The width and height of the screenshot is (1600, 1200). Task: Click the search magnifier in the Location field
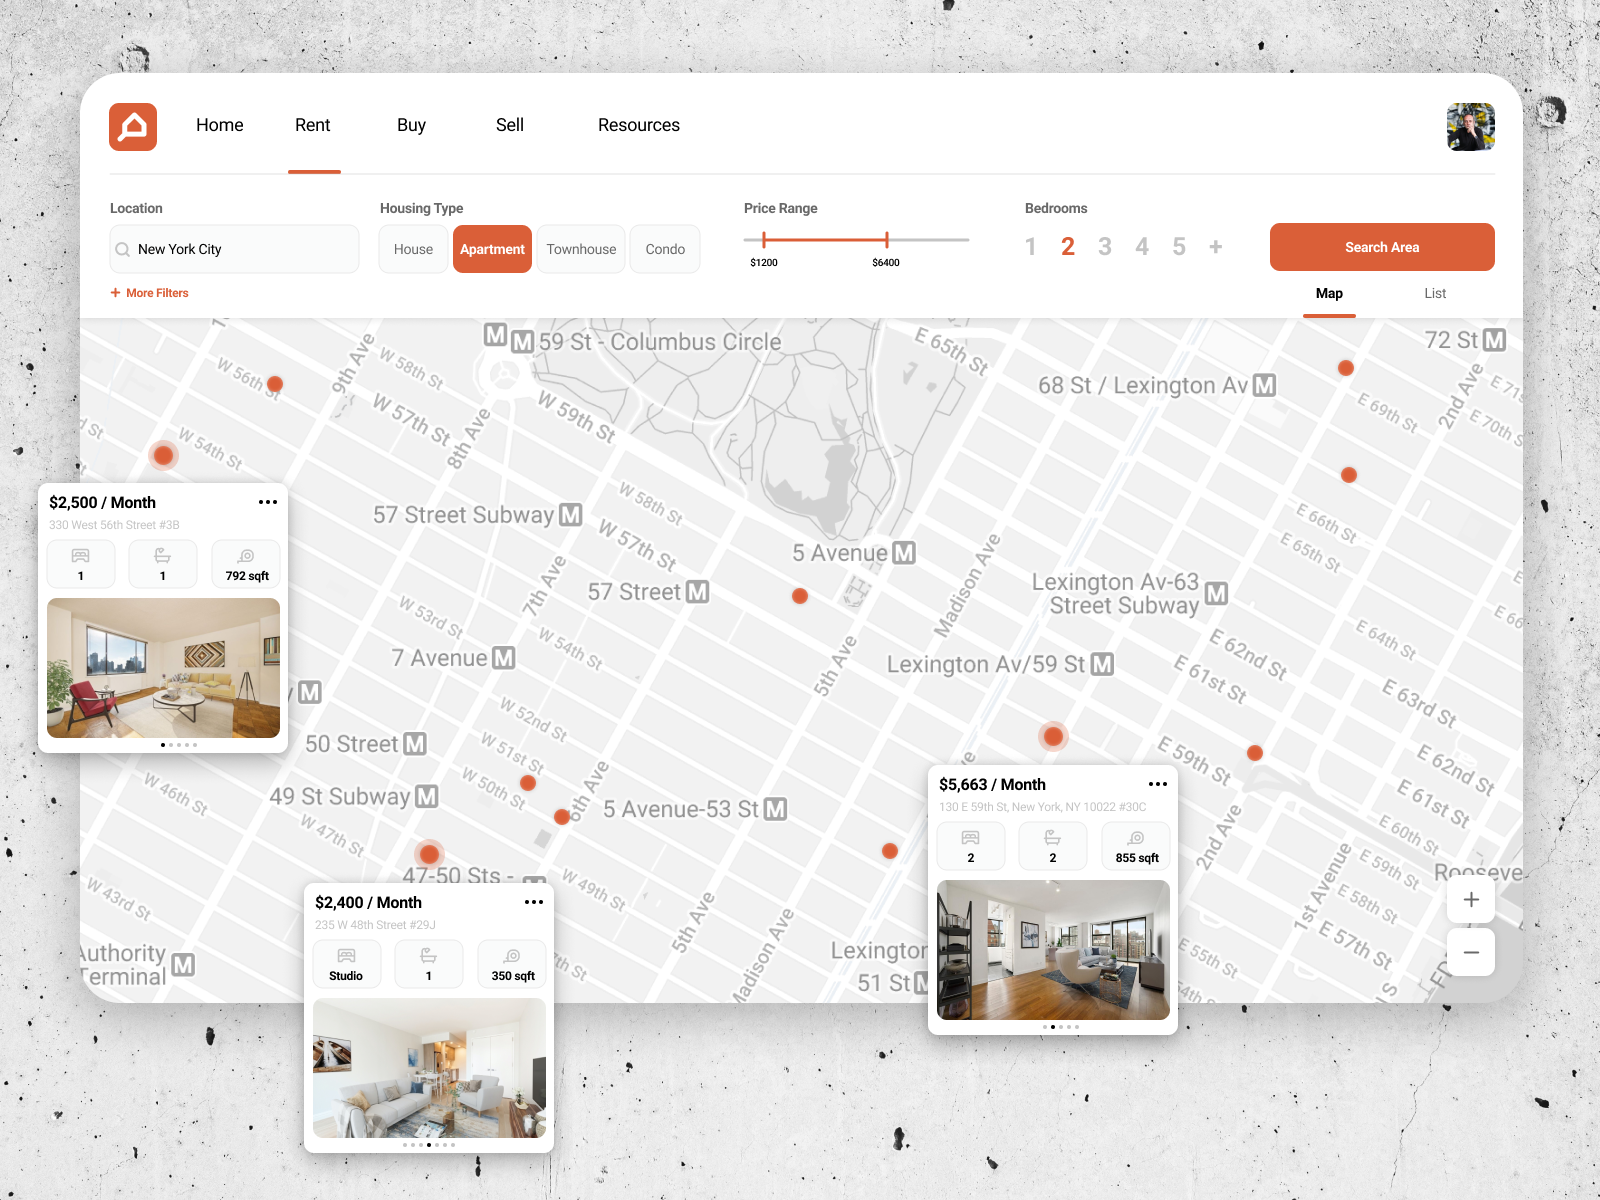click(x=122, y=249)
